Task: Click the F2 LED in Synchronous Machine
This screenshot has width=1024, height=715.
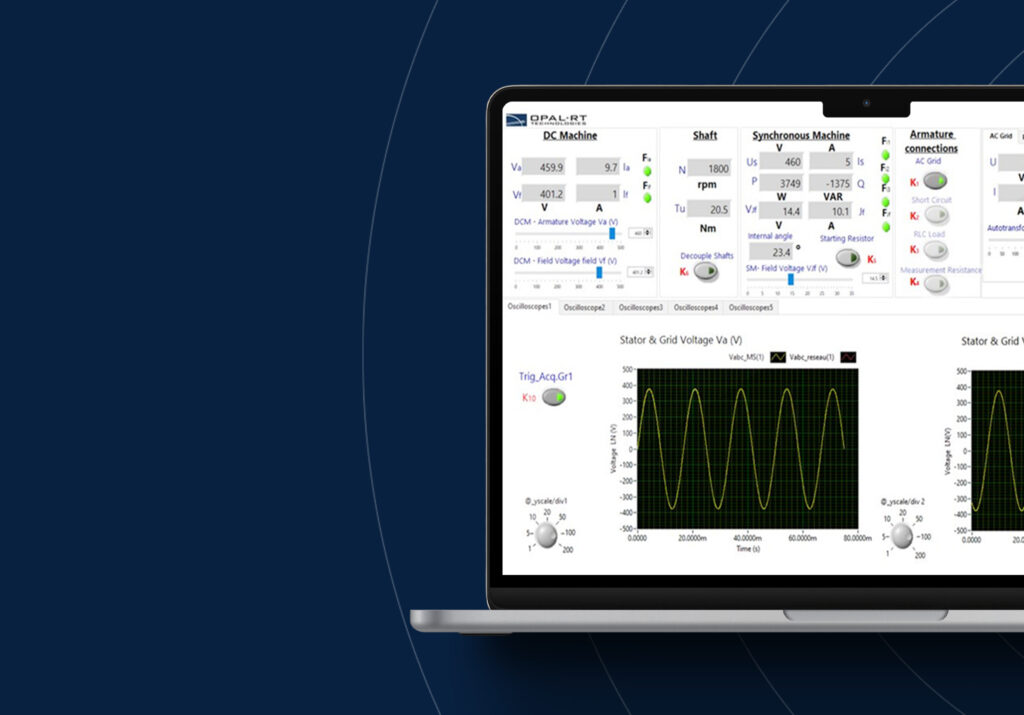Action: pyautogui.click(x=886, y=178)
